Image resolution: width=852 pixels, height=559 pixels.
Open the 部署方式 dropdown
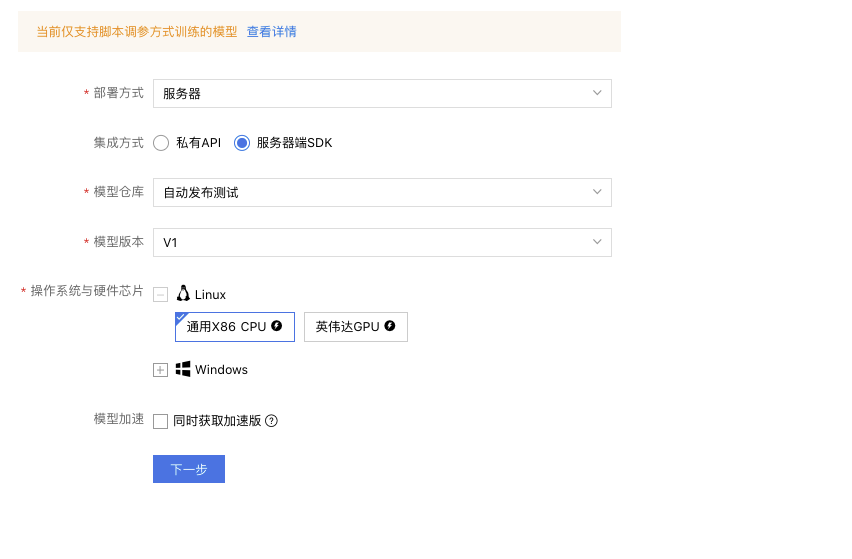point(382,93)
